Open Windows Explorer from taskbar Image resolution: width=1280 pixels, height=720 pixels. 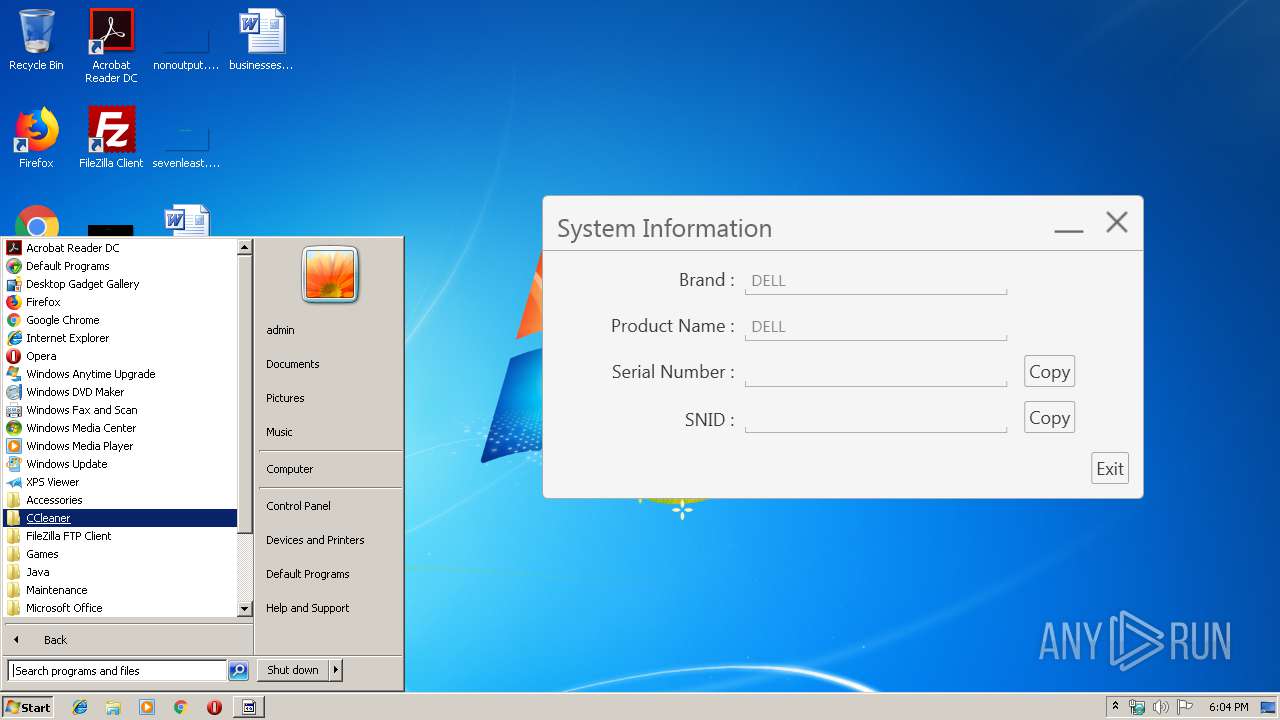tap(113, 707)
